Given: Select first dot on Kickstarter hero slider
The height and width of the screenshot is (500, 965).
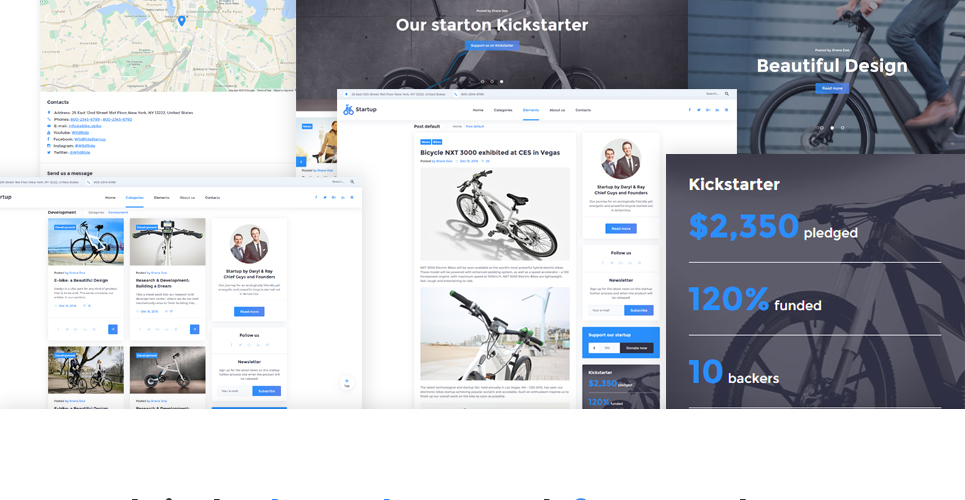Looking at the screenshot, I should 482,81.
